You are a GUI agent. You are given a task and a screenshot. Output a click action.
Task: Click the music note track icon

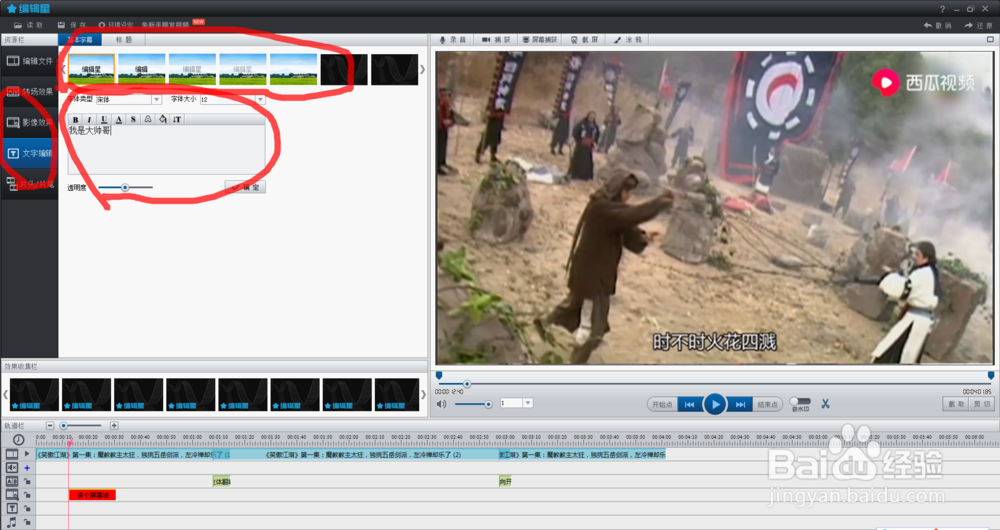click(11, 522)
